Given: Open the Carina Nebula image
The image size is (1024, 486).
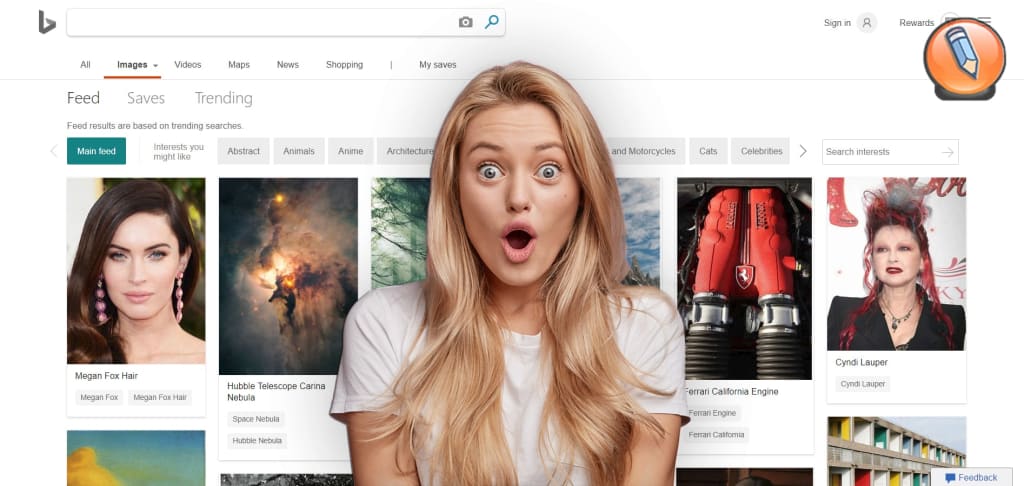Looking at the screenshot, I should tap(288, 276).
